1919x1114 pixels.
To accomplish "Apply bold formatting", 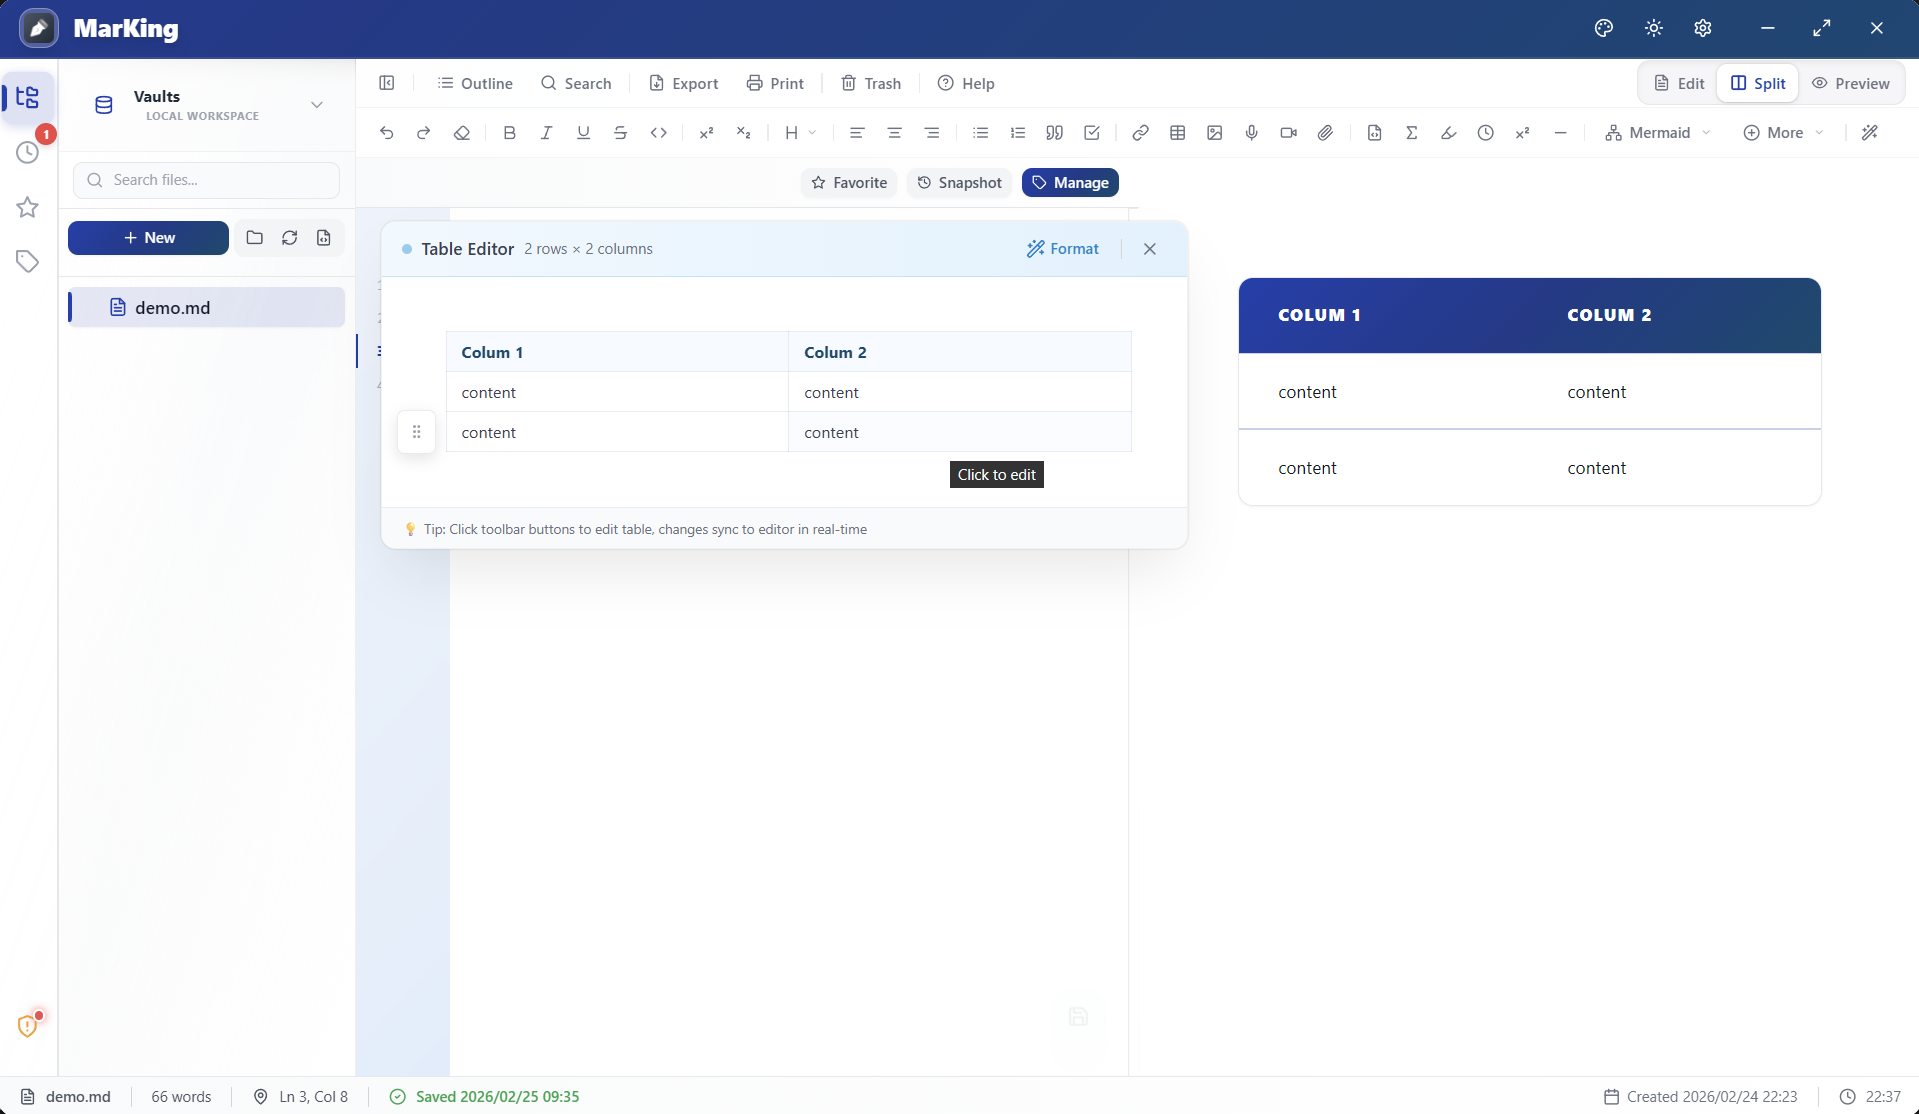I will (x=510, y=132).
